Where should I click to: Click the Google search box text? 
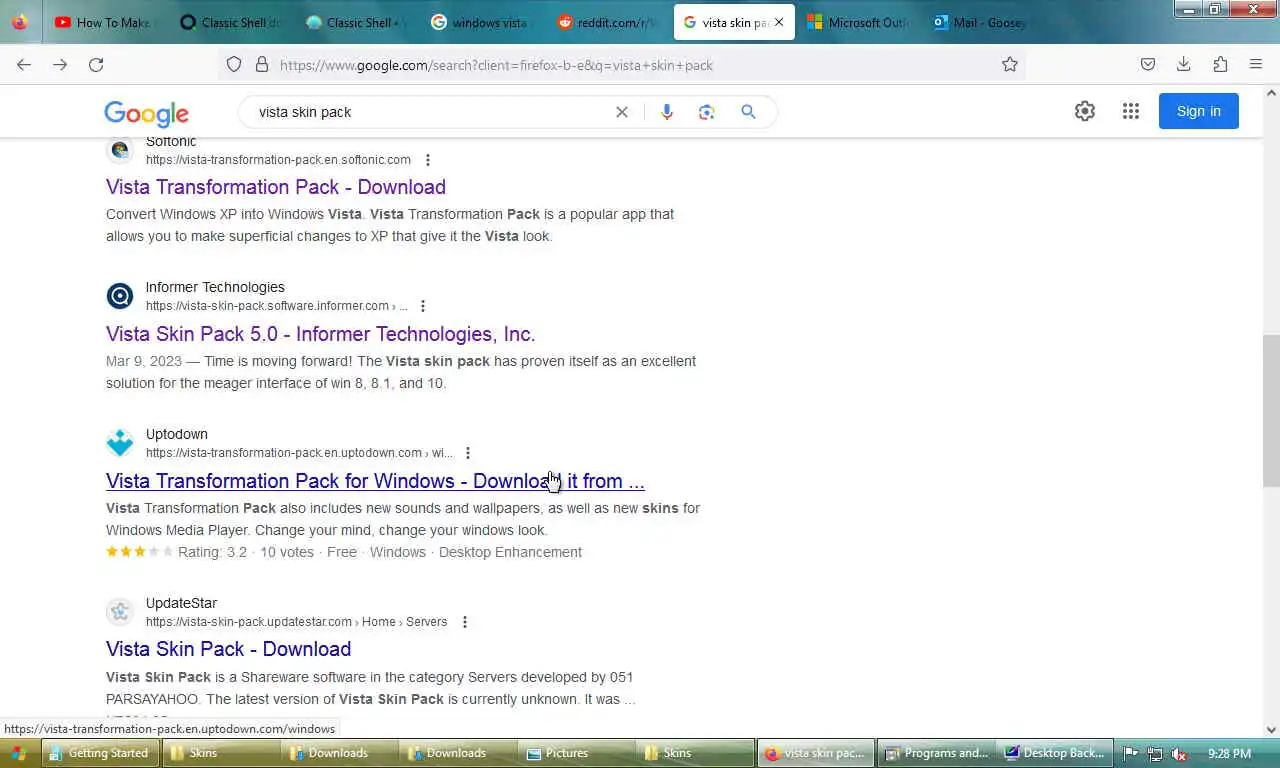[x=305, y=112]
